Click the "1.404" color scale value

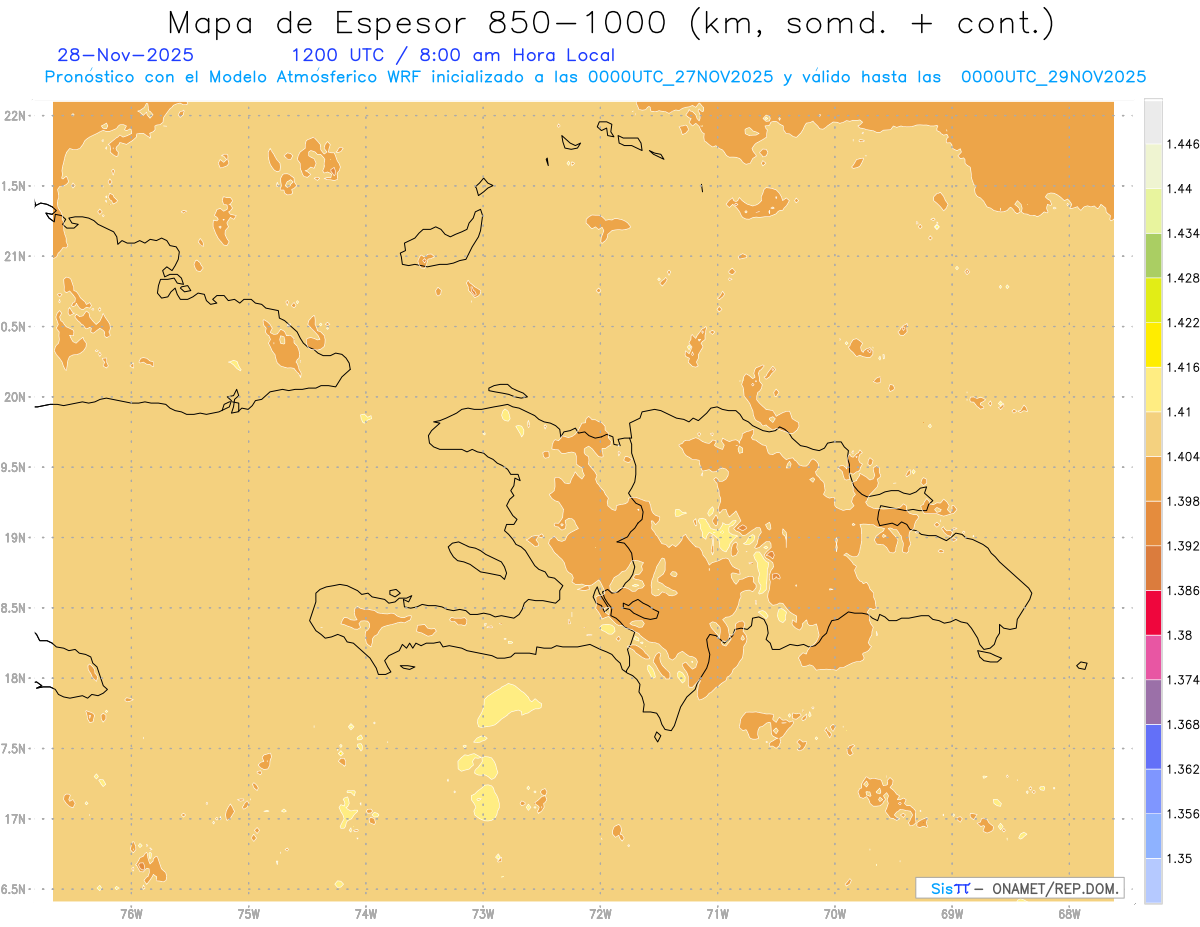point(1184,456)
